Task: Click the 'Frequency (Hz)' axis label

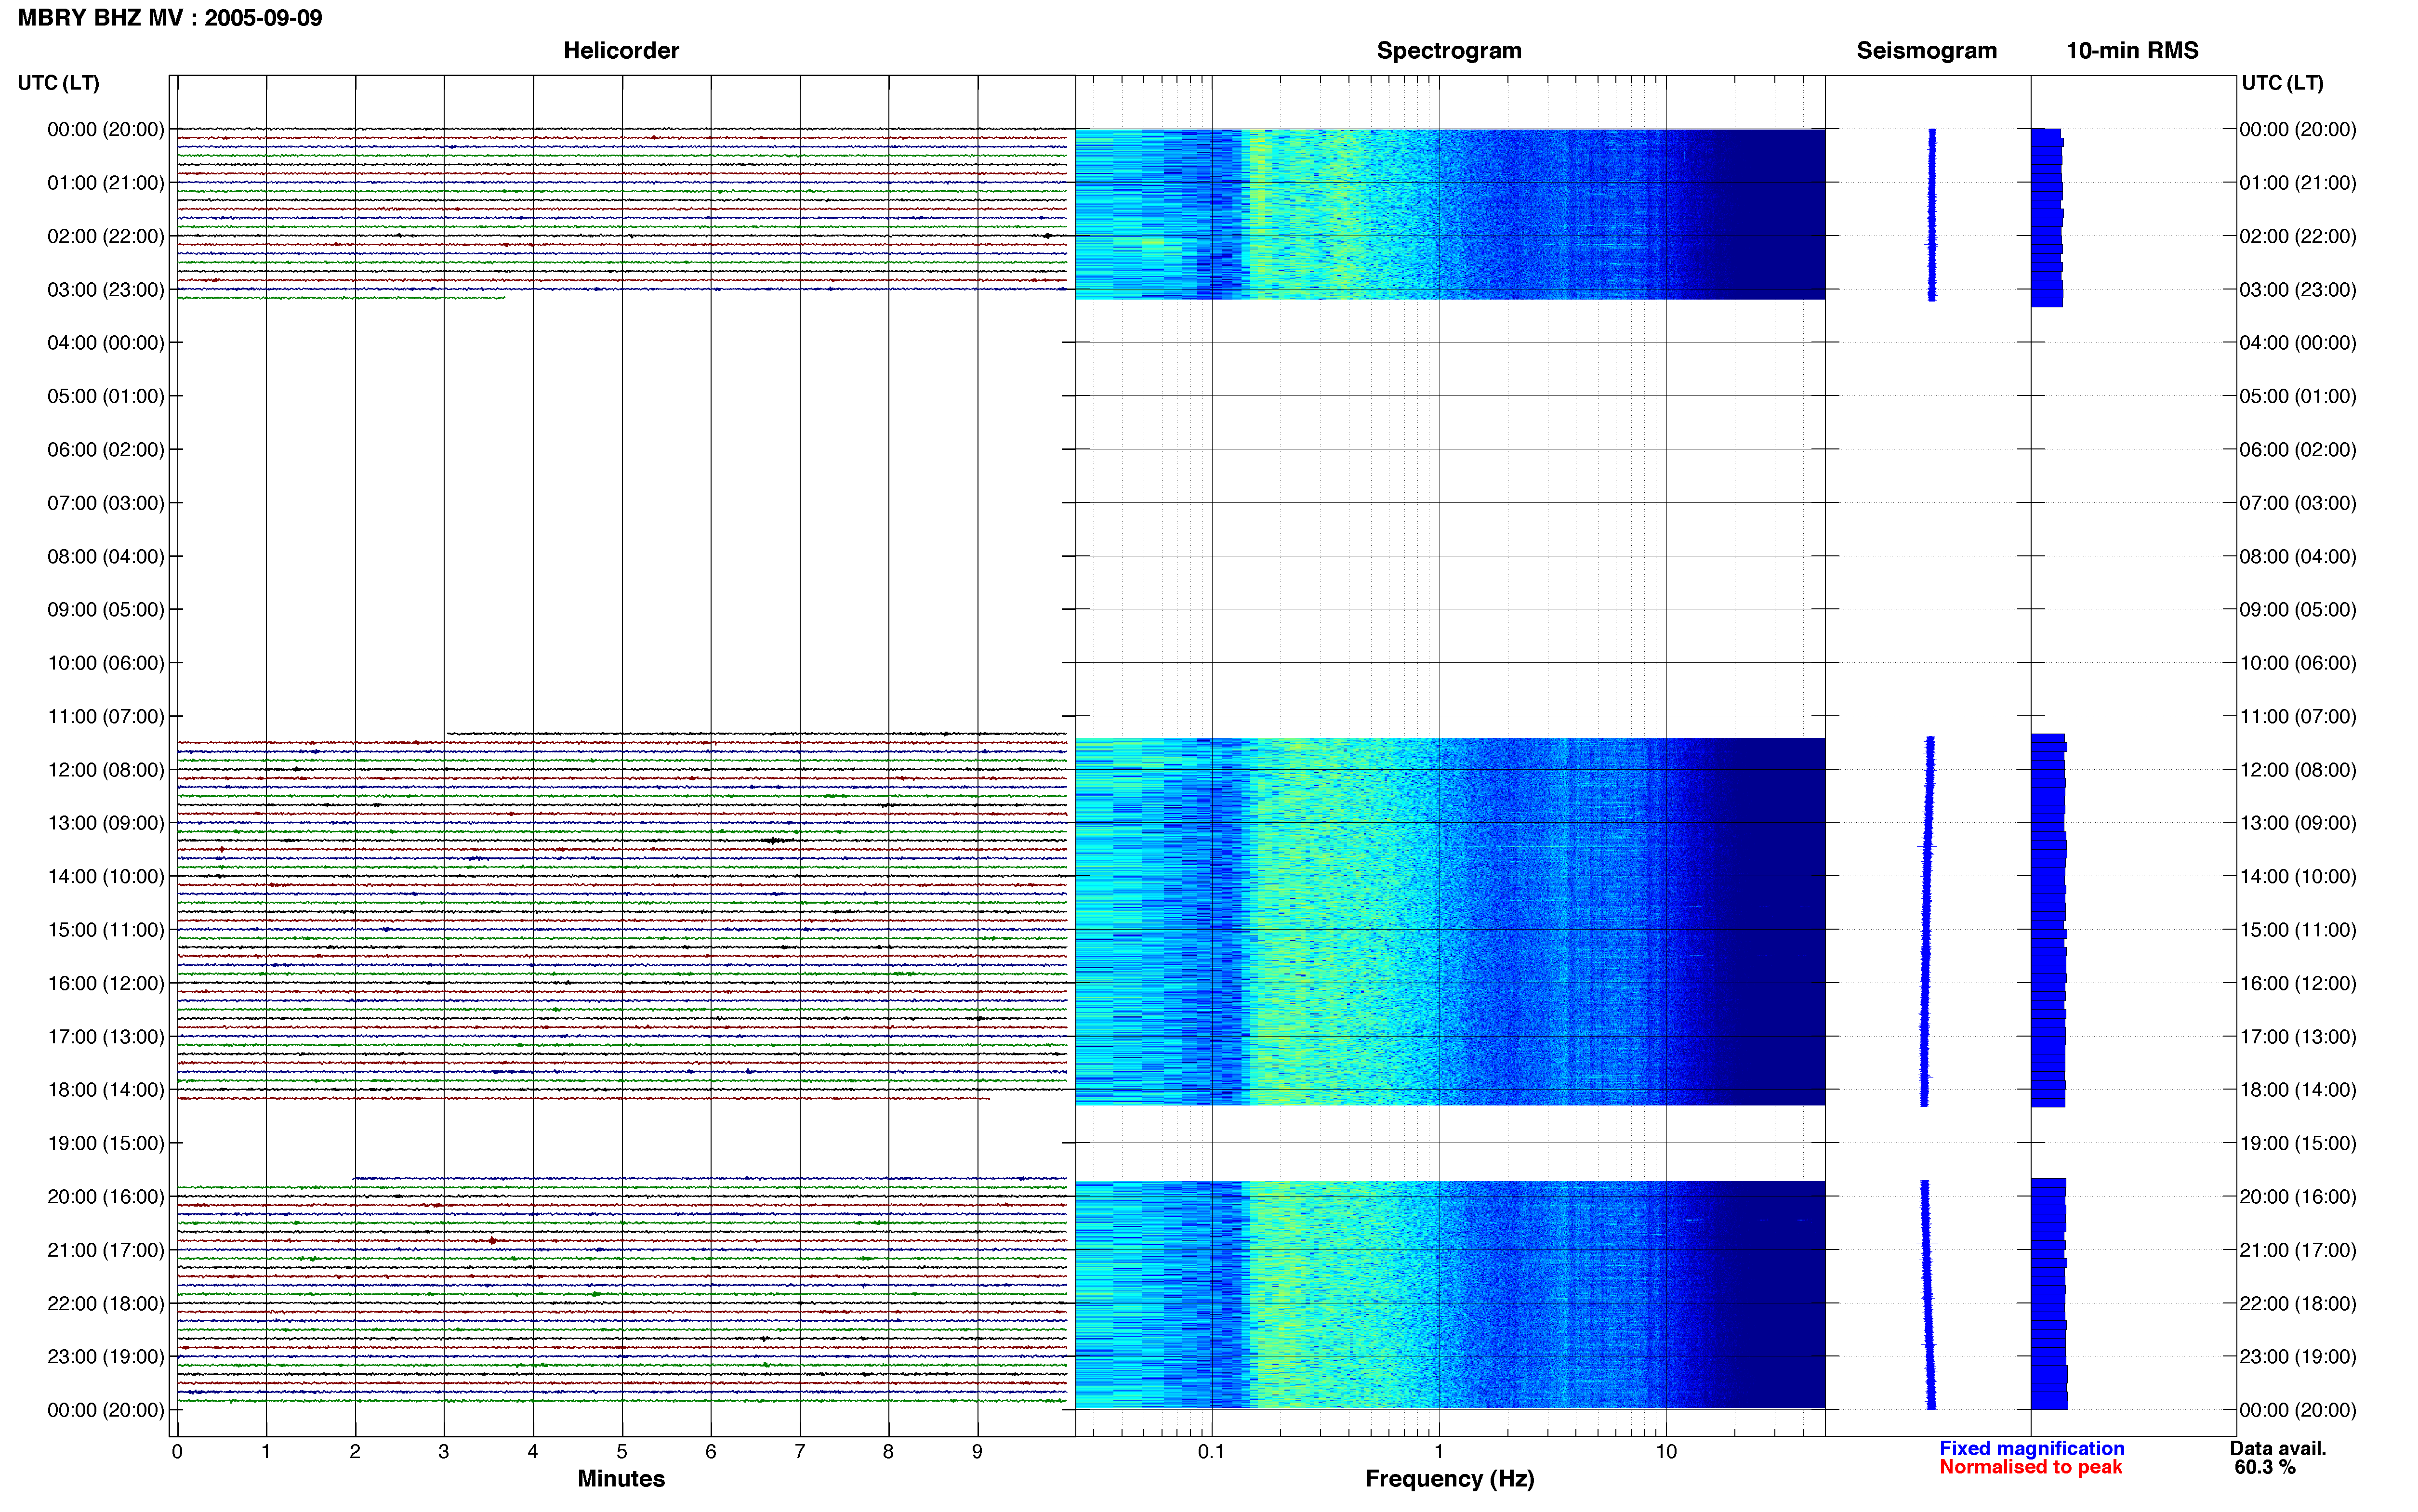Action: tap(1449, 1479)
